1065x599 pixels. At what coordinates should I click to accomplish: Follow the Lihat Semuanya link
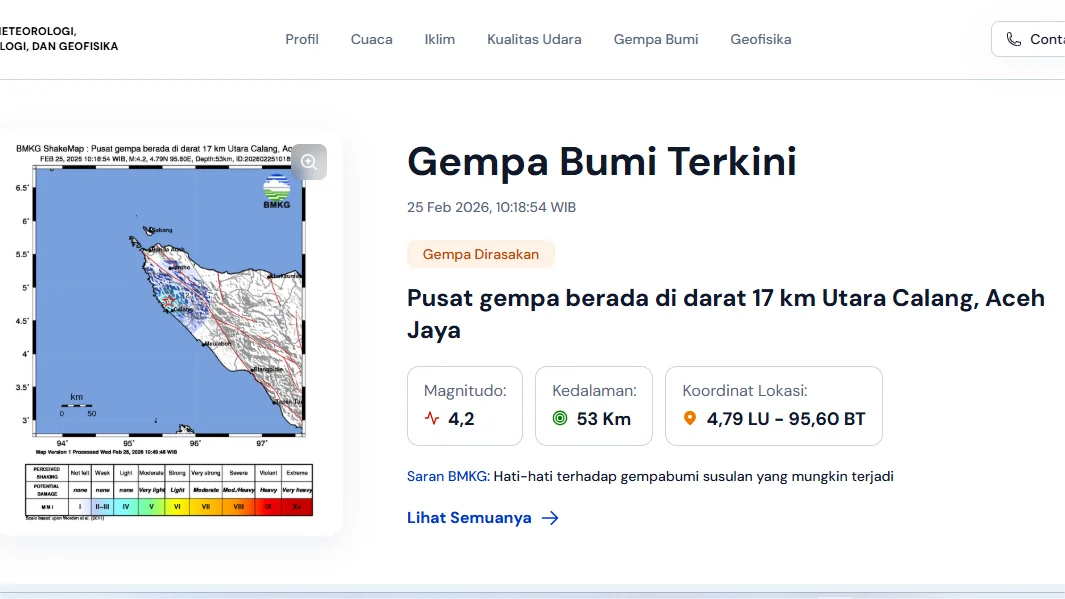(469, 518)
